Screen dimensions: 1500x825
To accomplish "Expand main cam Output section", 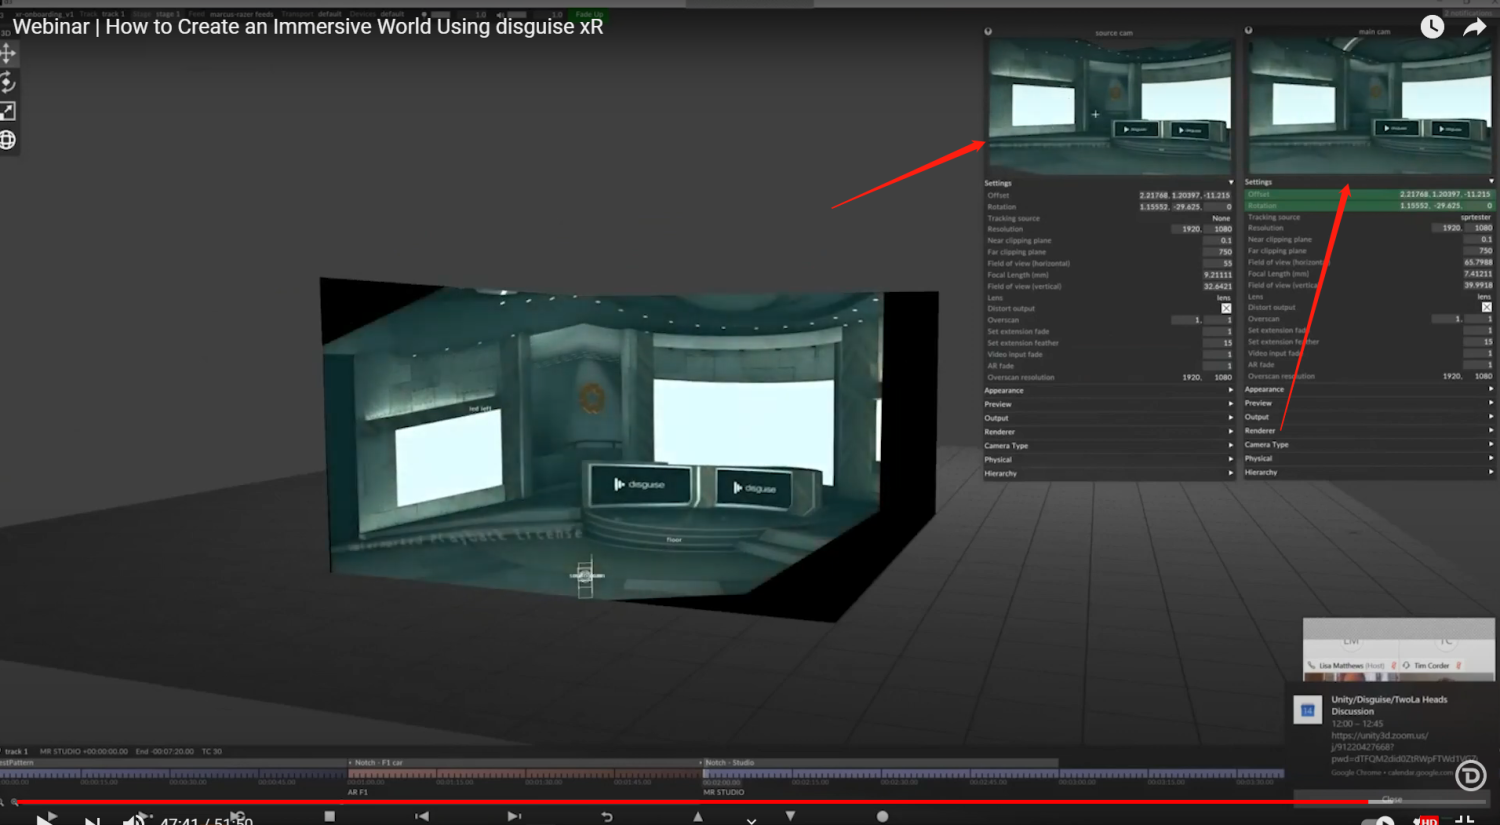I will (x=1369, y=417).
